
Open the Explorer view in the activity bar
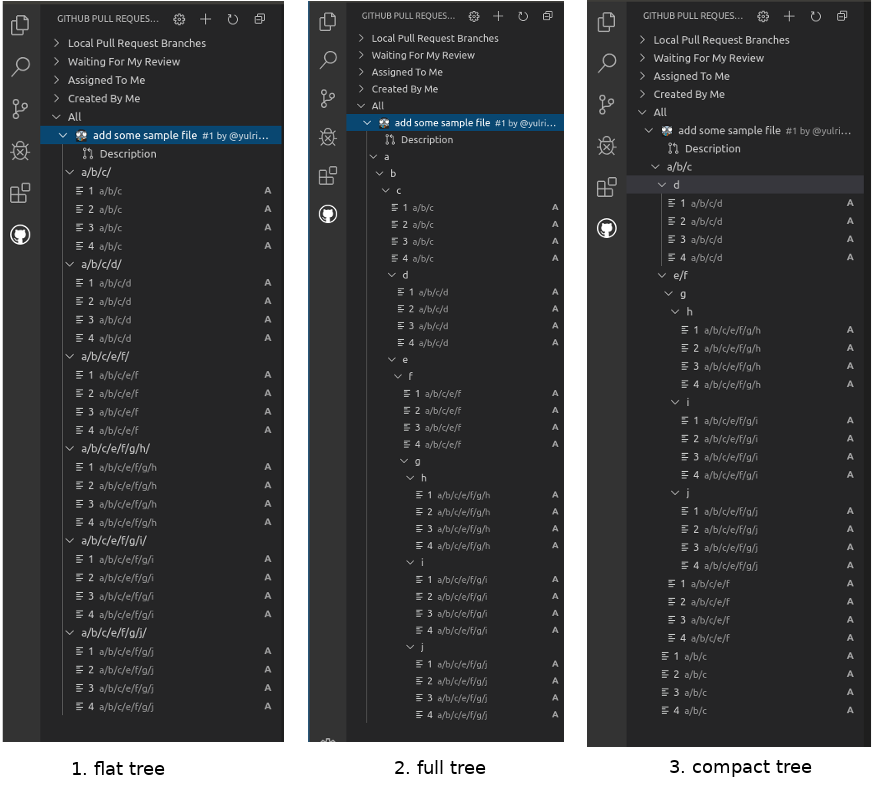point(20,27)
